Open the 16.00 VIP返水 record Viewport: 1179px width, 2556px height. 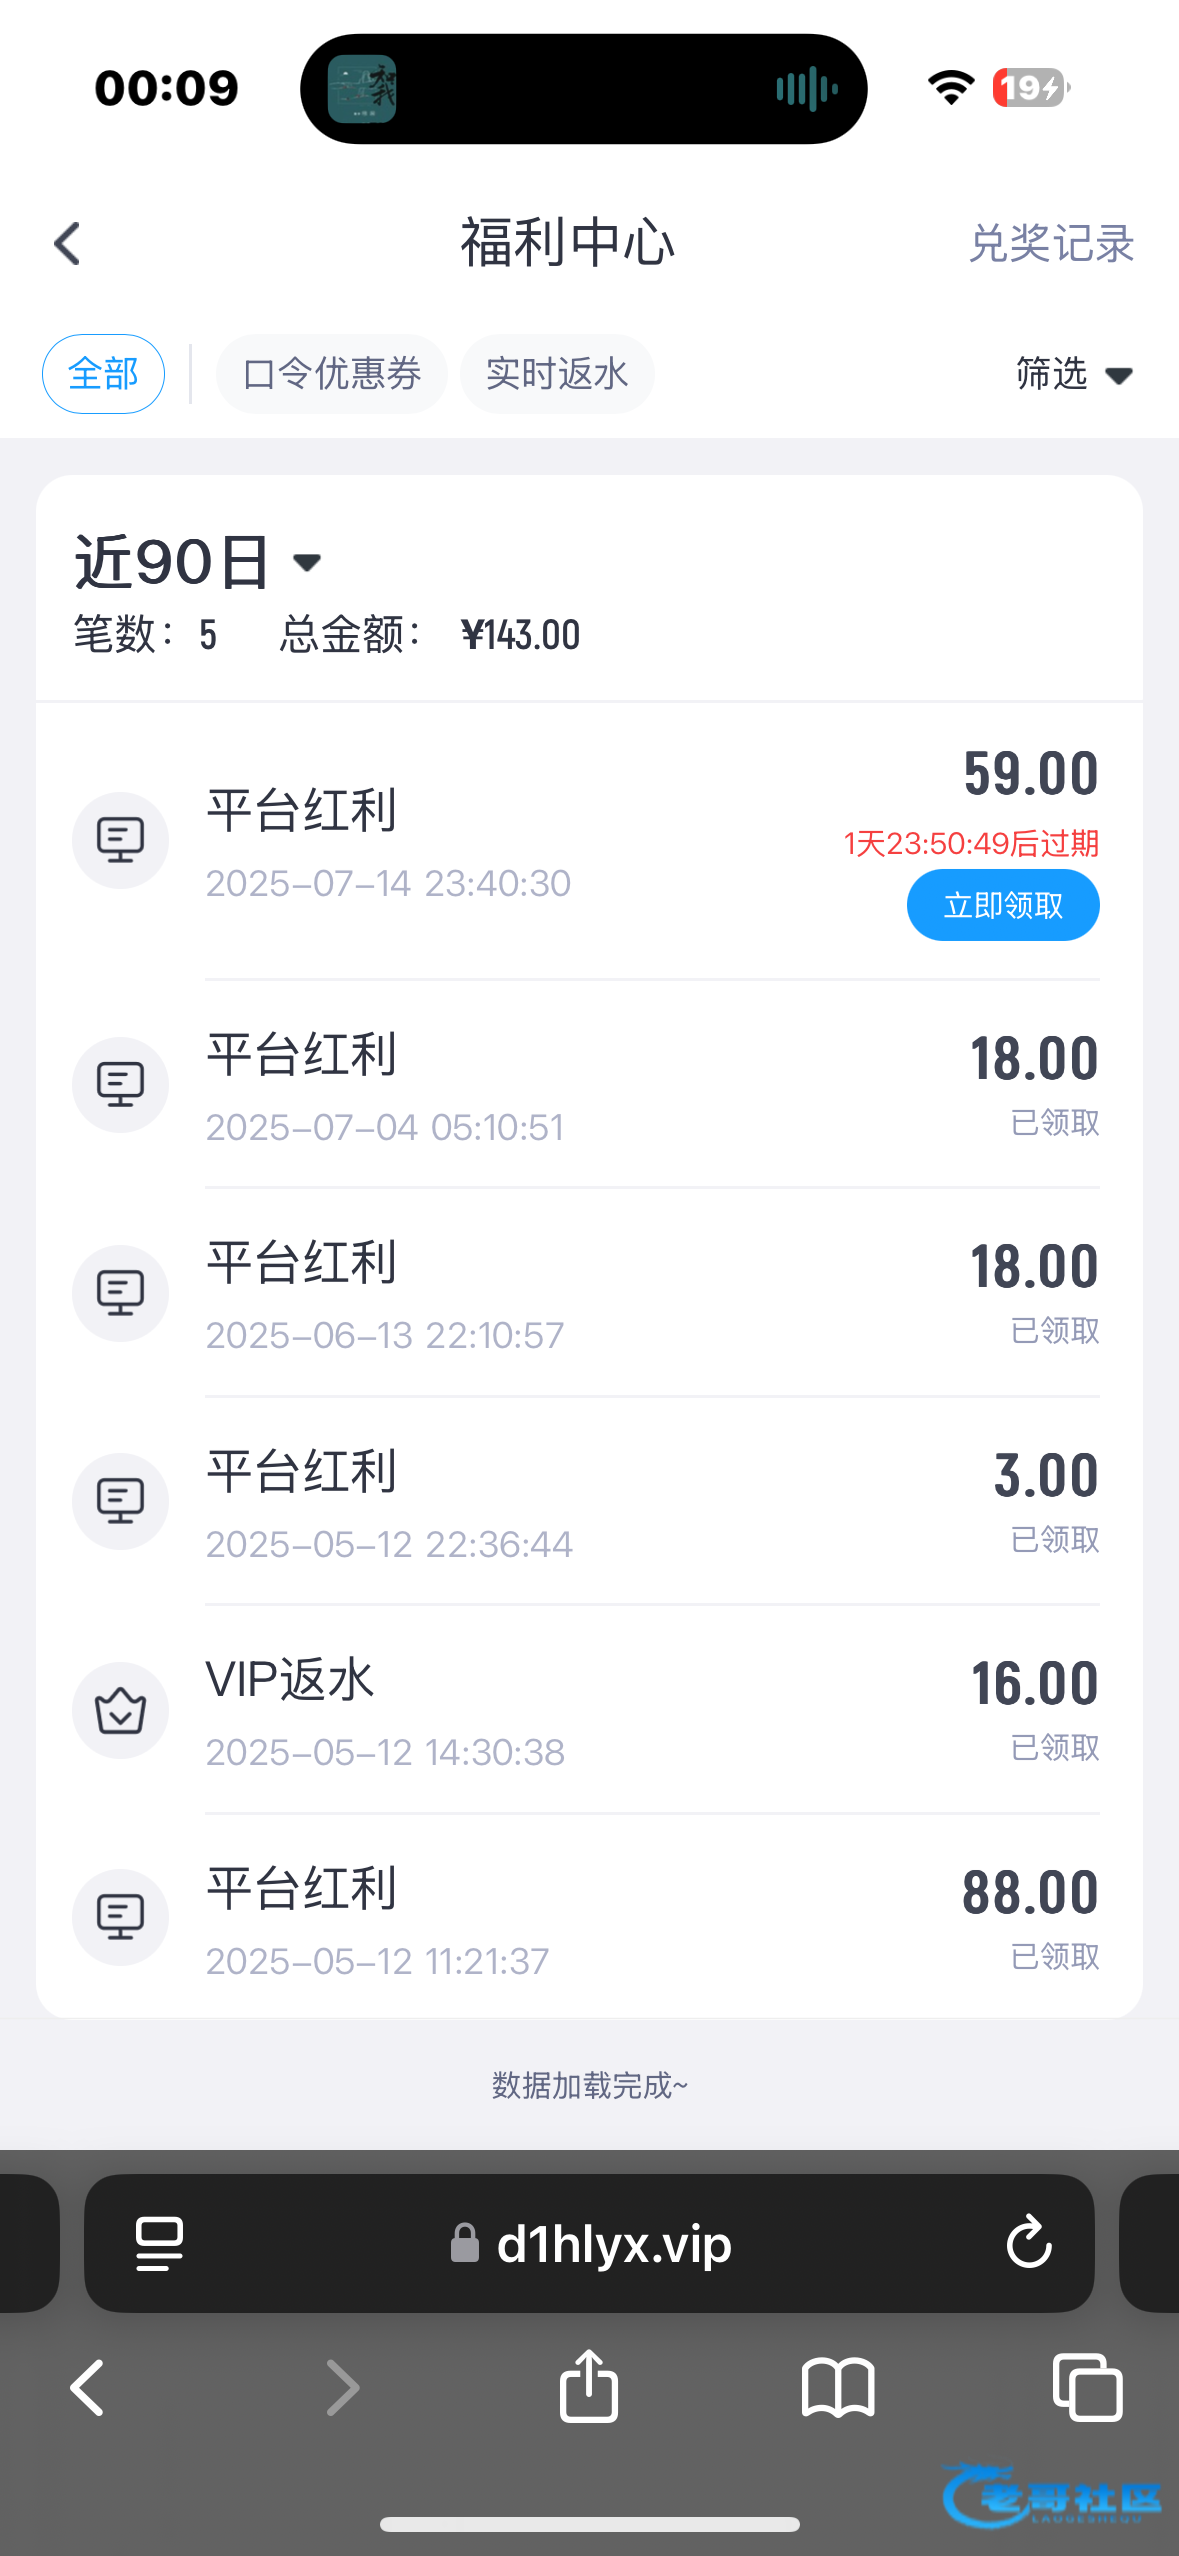pyautogui.click(x=588, y=1710)
